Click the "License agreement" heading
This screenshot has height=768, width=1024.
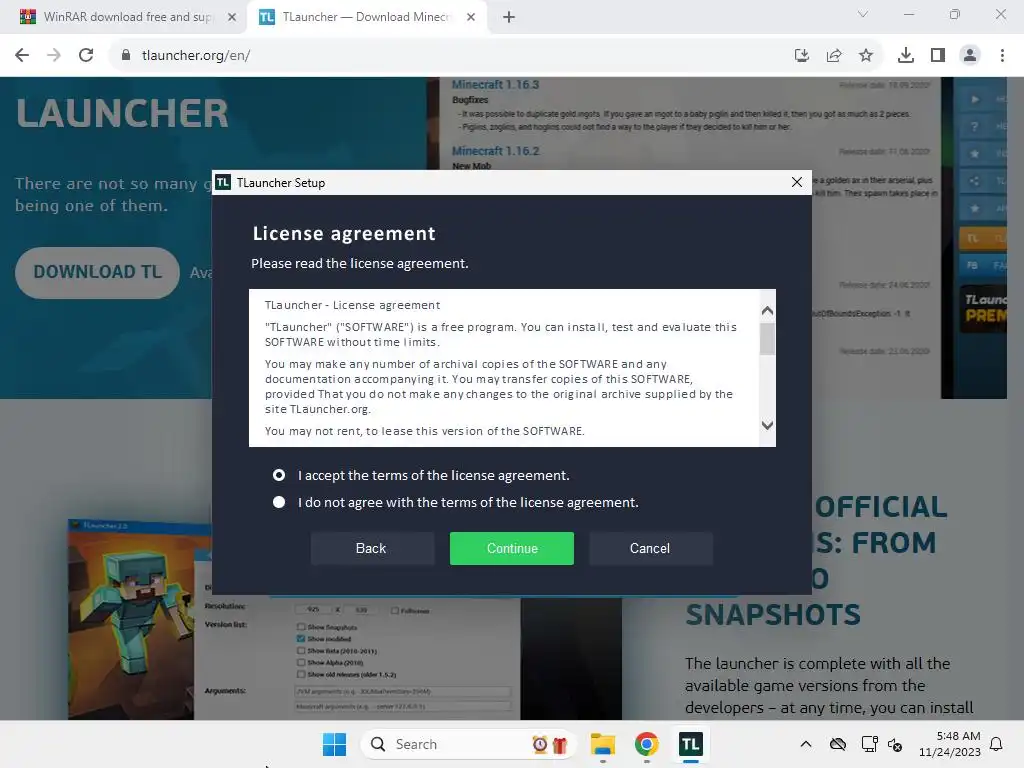[344, 233]
